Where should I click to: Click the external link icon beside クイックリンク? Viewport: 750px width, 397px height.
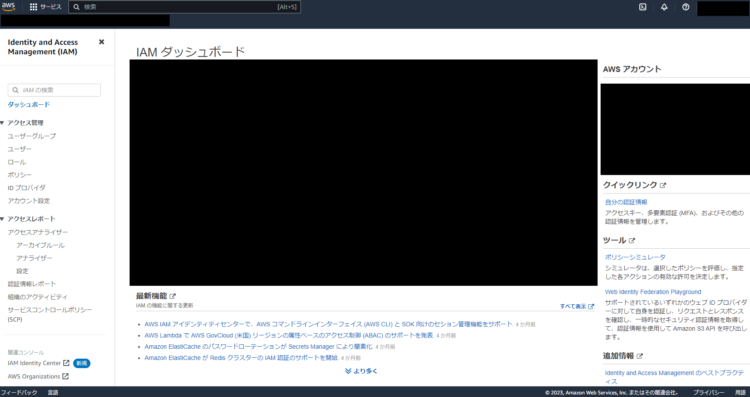coord(662,185)
